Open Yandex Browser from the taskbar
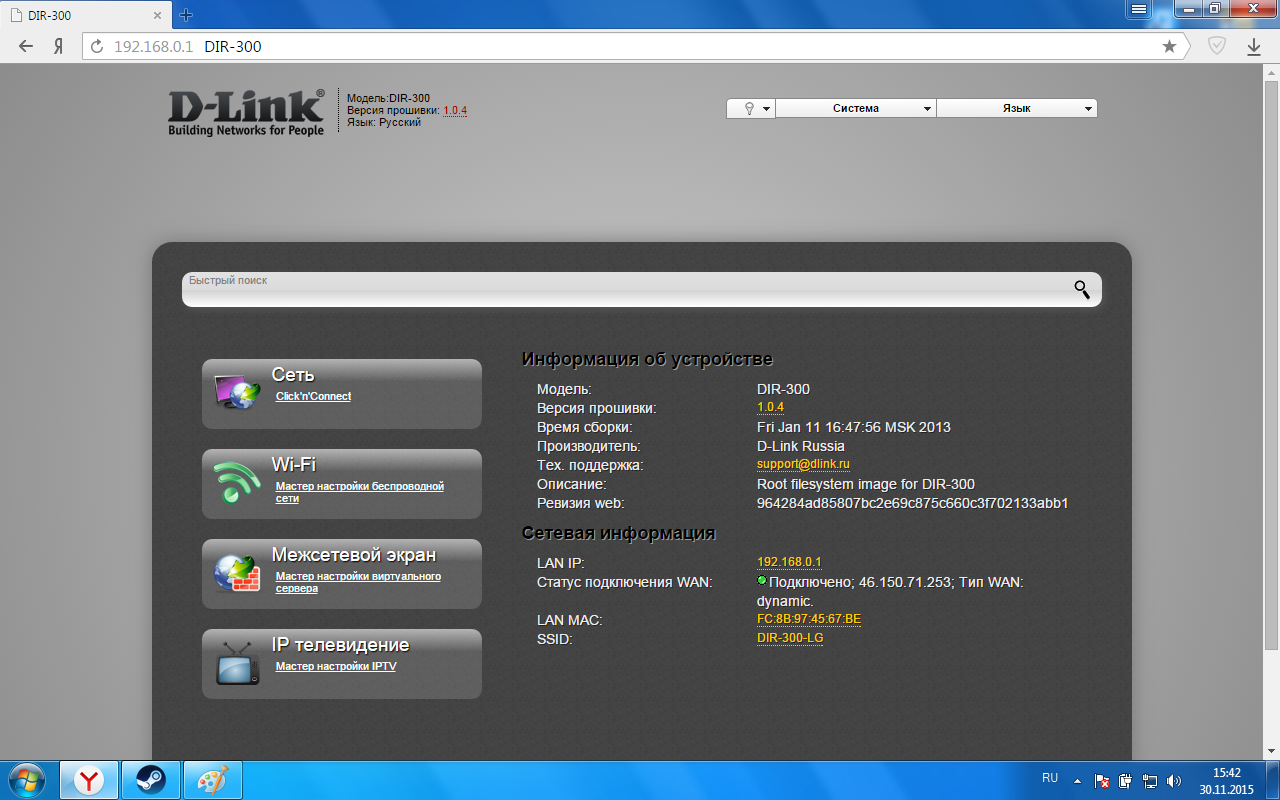Image resolution: width=1280 pixels, height=800 pixels. click(89, 779)
